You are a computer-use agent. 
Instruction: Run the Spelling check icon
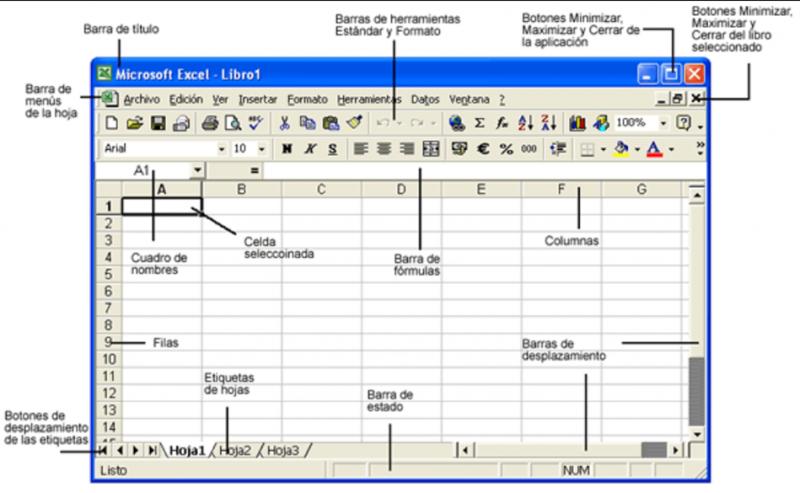(256, 122)
